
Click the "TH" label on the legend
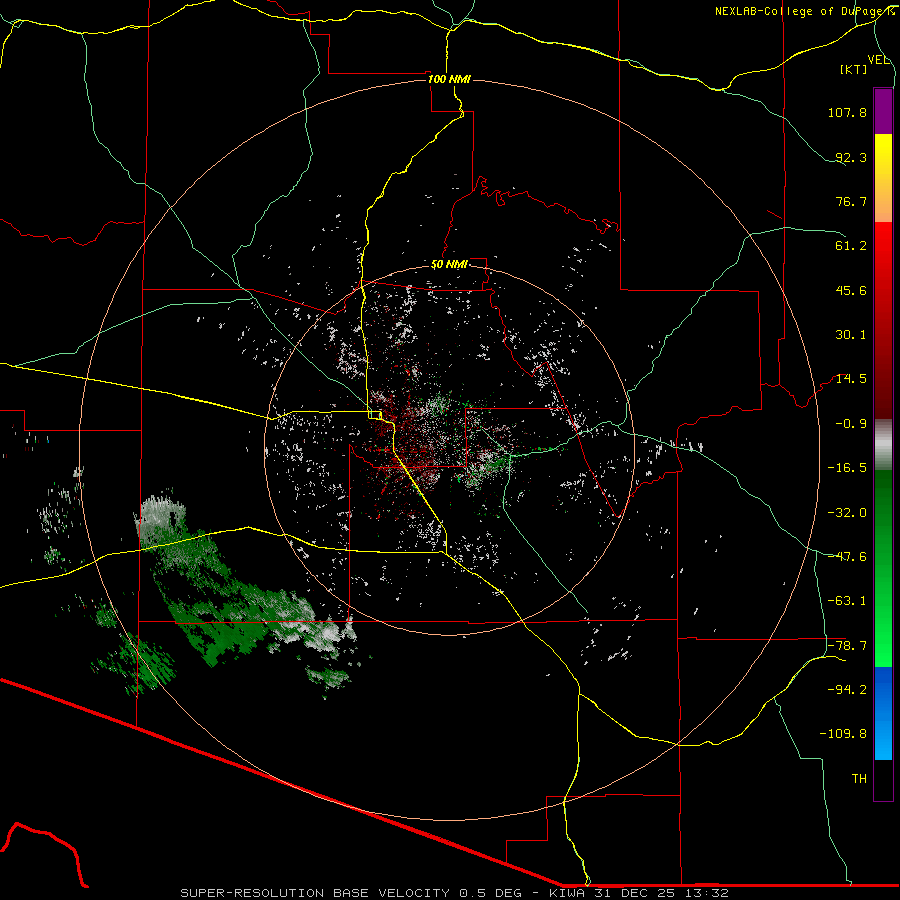pyautogui.click(x=859, y=779)
